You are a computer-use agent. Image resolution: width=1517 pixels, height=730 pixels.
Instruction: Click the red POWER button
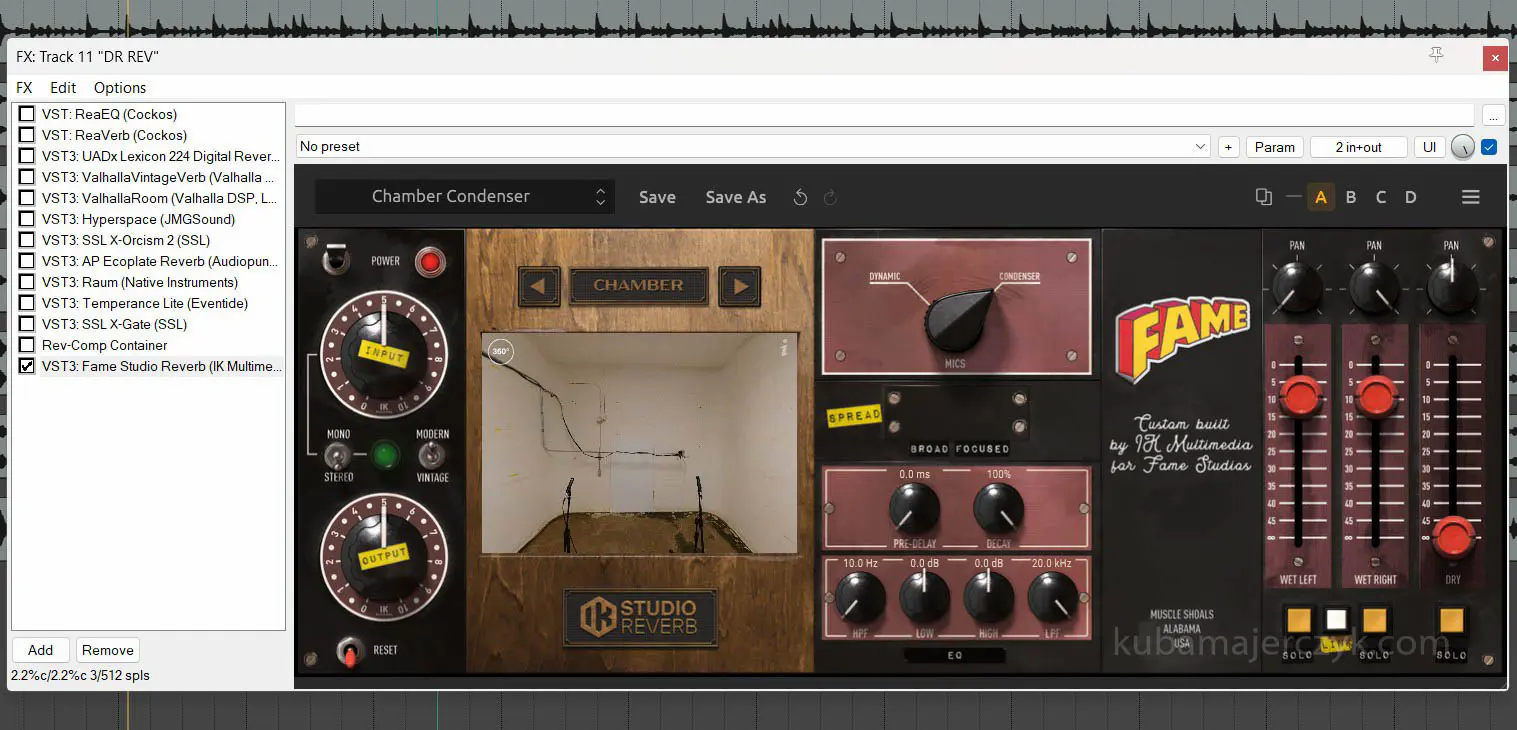pos(430,262)
